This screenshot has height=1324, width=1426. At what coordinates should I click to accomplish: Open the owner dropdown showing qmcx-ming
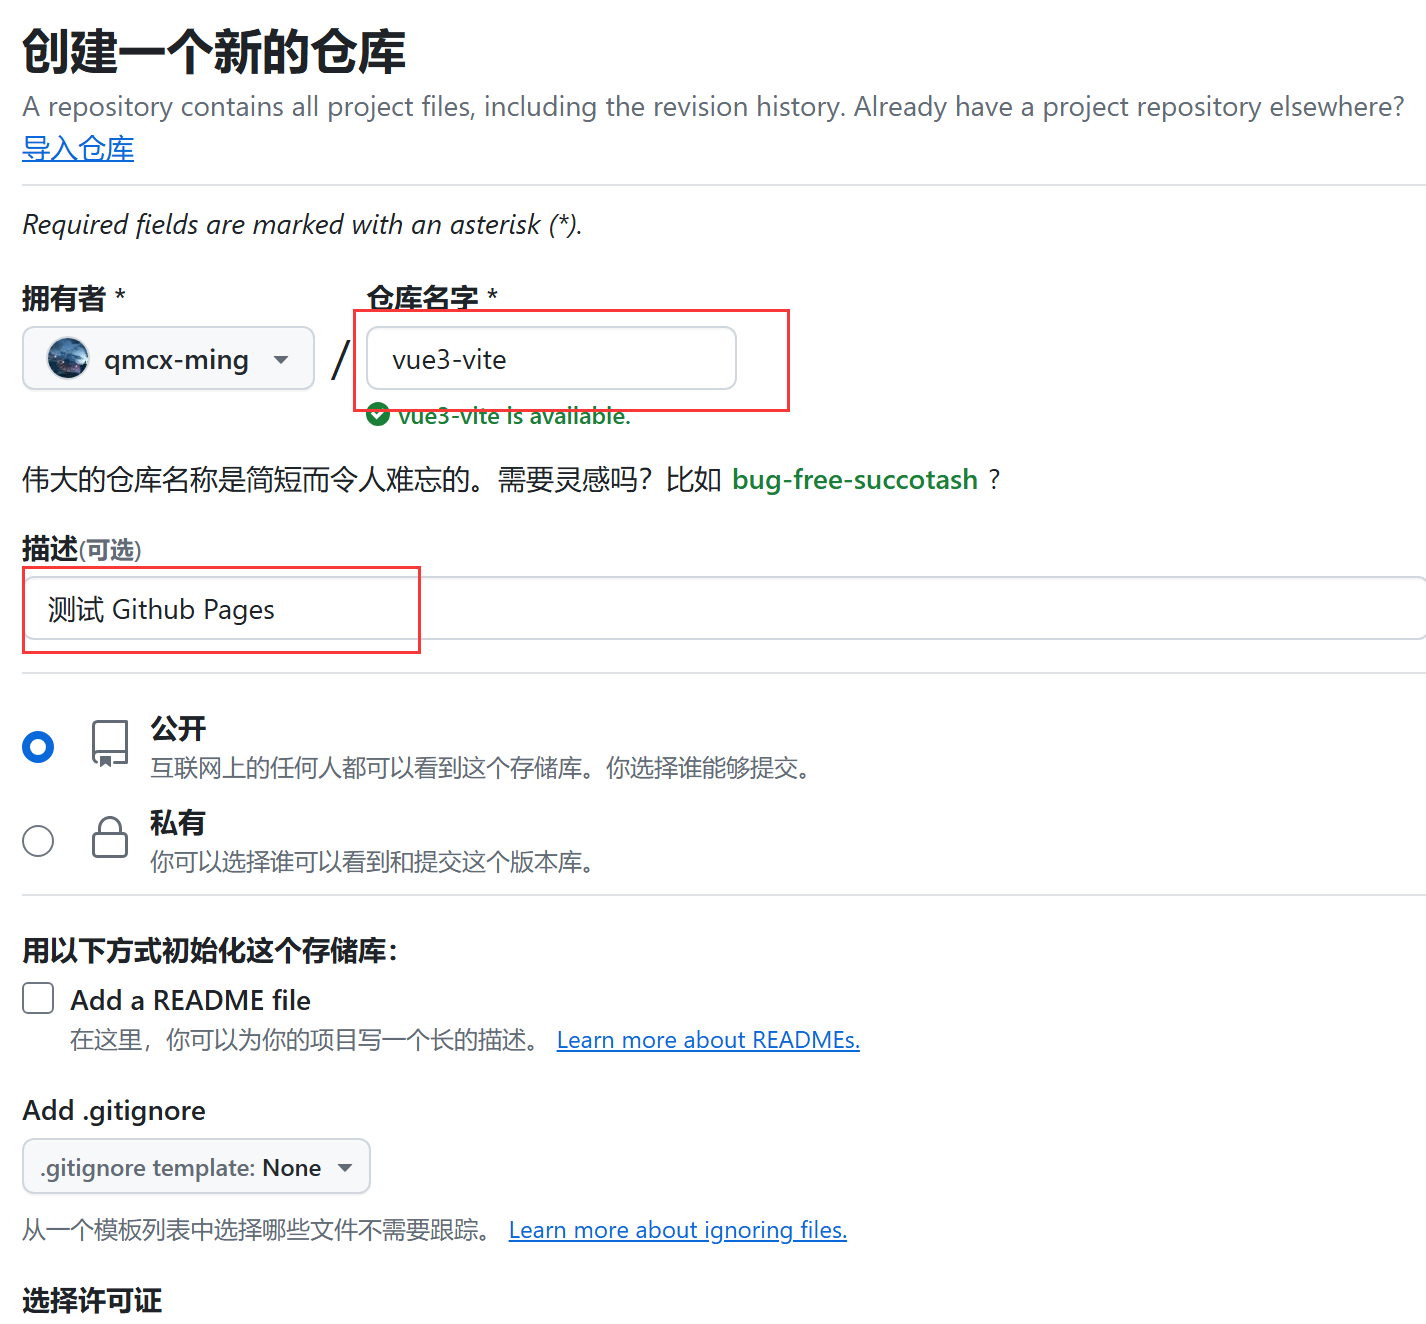pyautogui.click(x=168, y=358)
